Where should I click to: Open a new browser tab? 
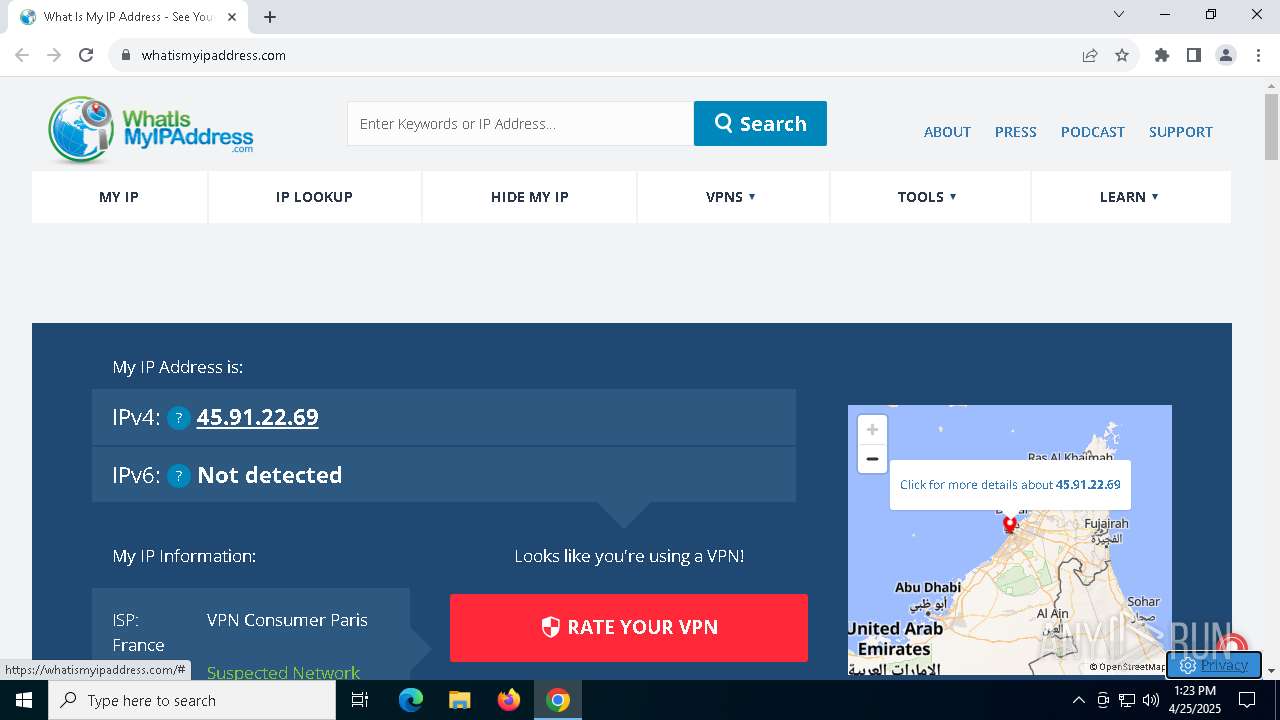[x=270, y=17]
